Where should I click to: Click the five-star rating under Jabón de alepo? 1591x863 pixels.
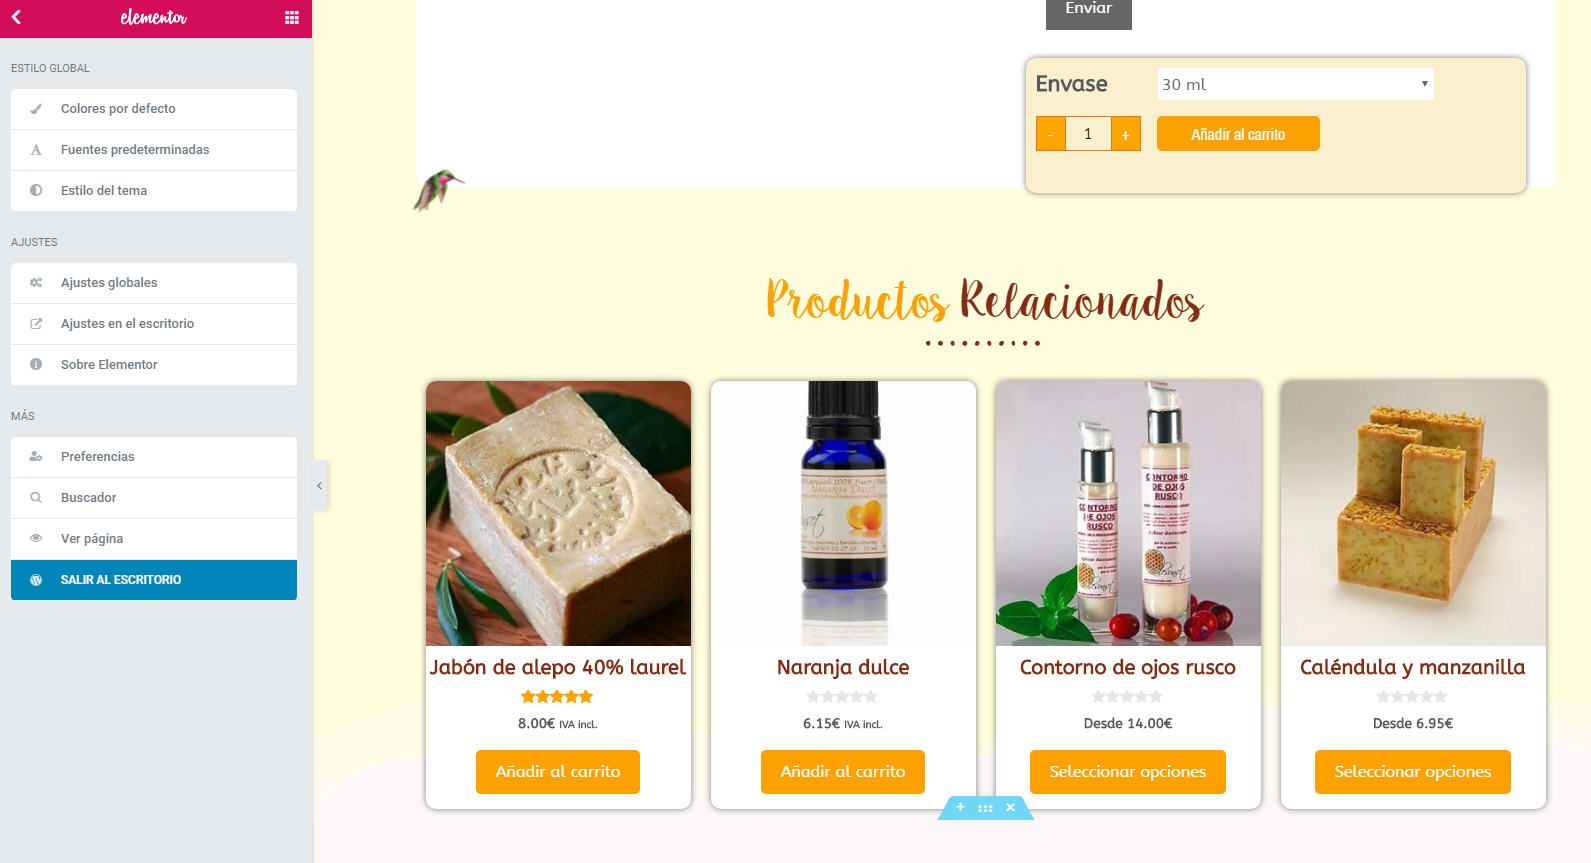[x=558, y=696]
